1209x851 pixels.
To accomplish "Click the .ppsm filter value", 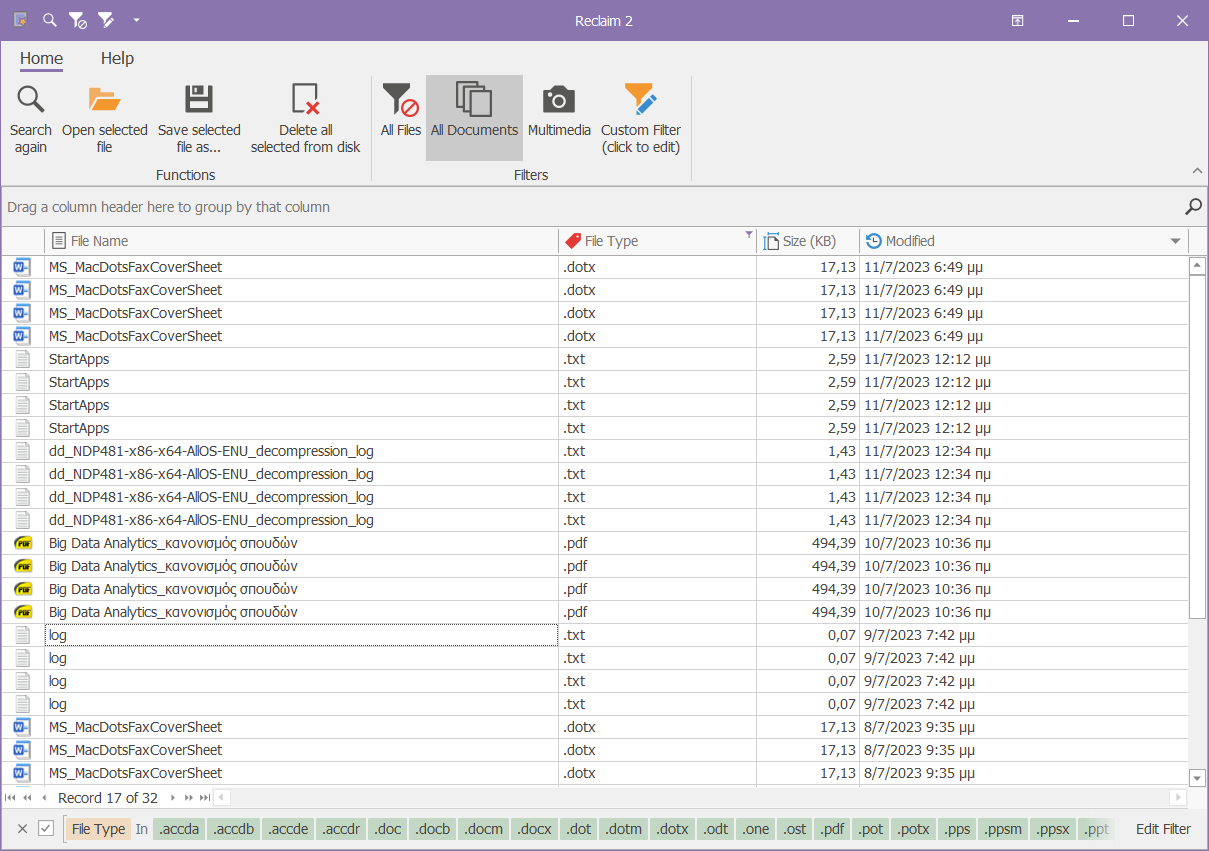I will (1003, 829).
